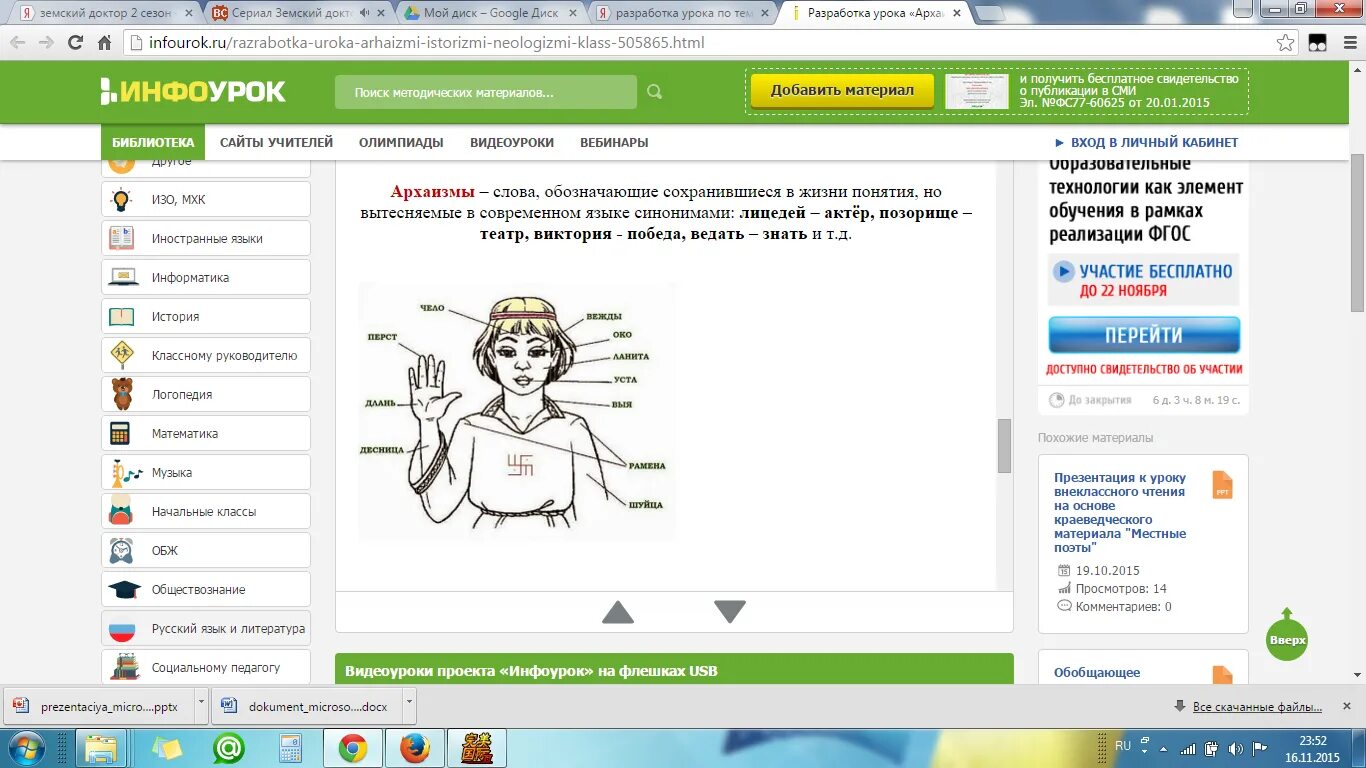Open the БИБЛИОТЕКА menu item
The height and width of the screenshot is (768, 1366).
153,142
